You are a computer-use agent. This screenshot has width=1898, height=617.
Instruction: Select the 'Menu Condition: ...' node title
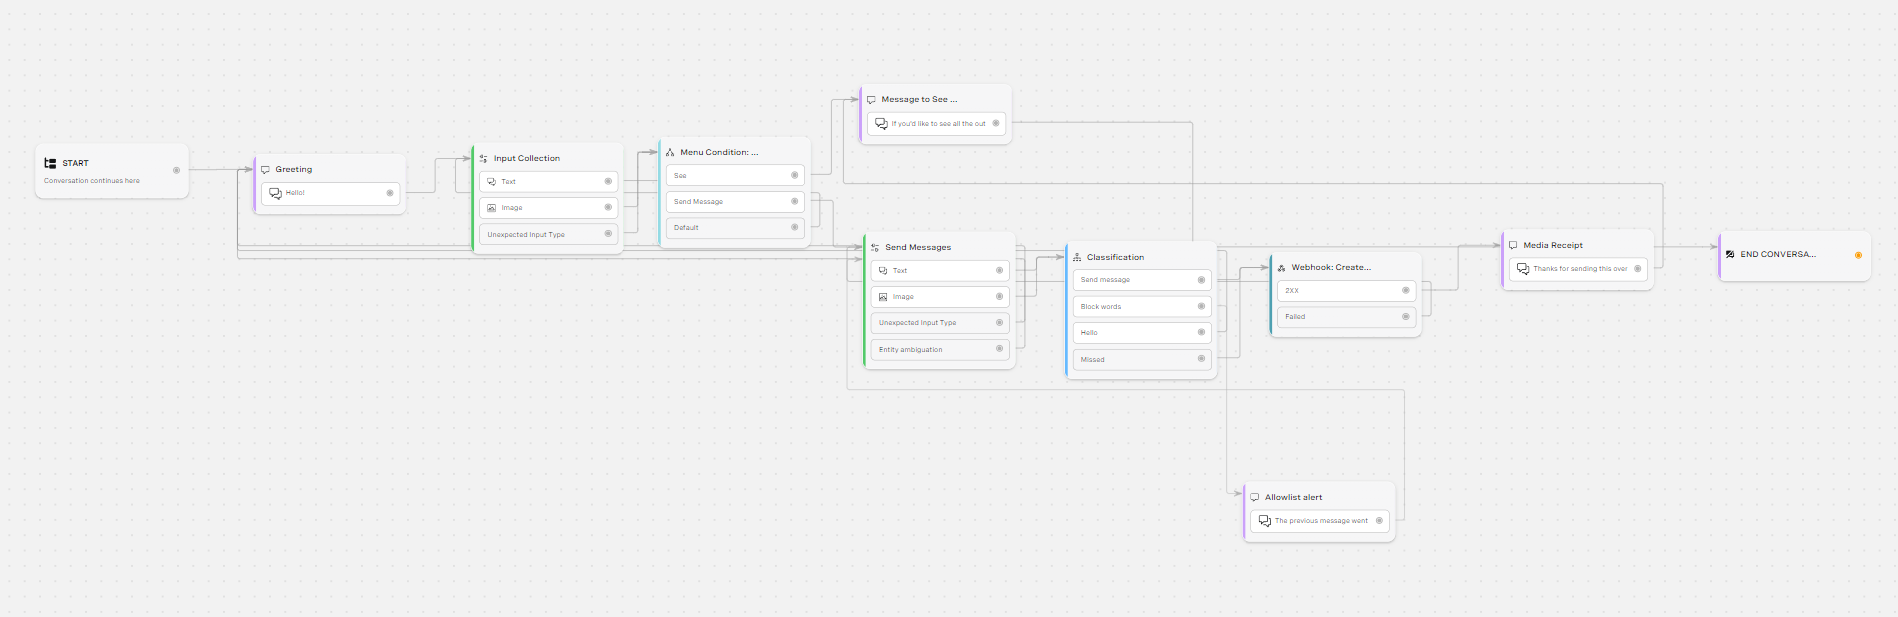[719, 153]
